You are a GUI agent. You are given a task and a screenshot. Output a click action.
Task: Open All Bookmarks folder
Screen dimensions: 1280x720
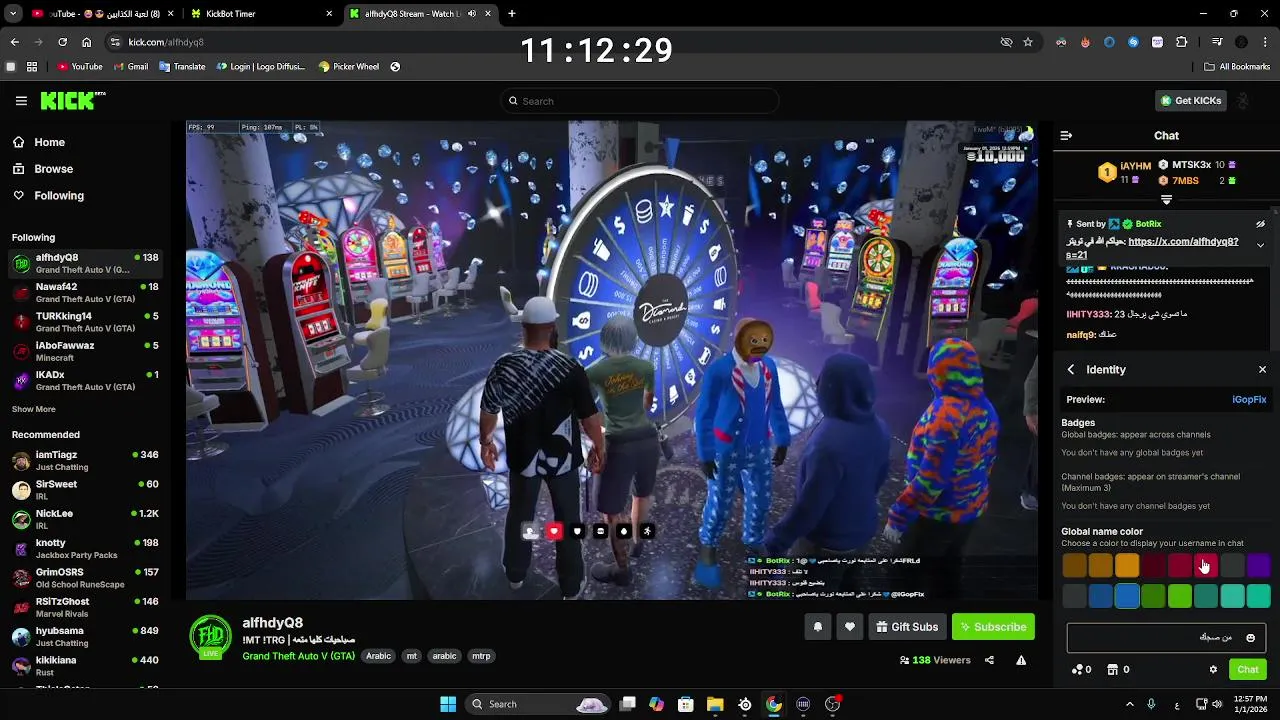tap(1237, 67)
